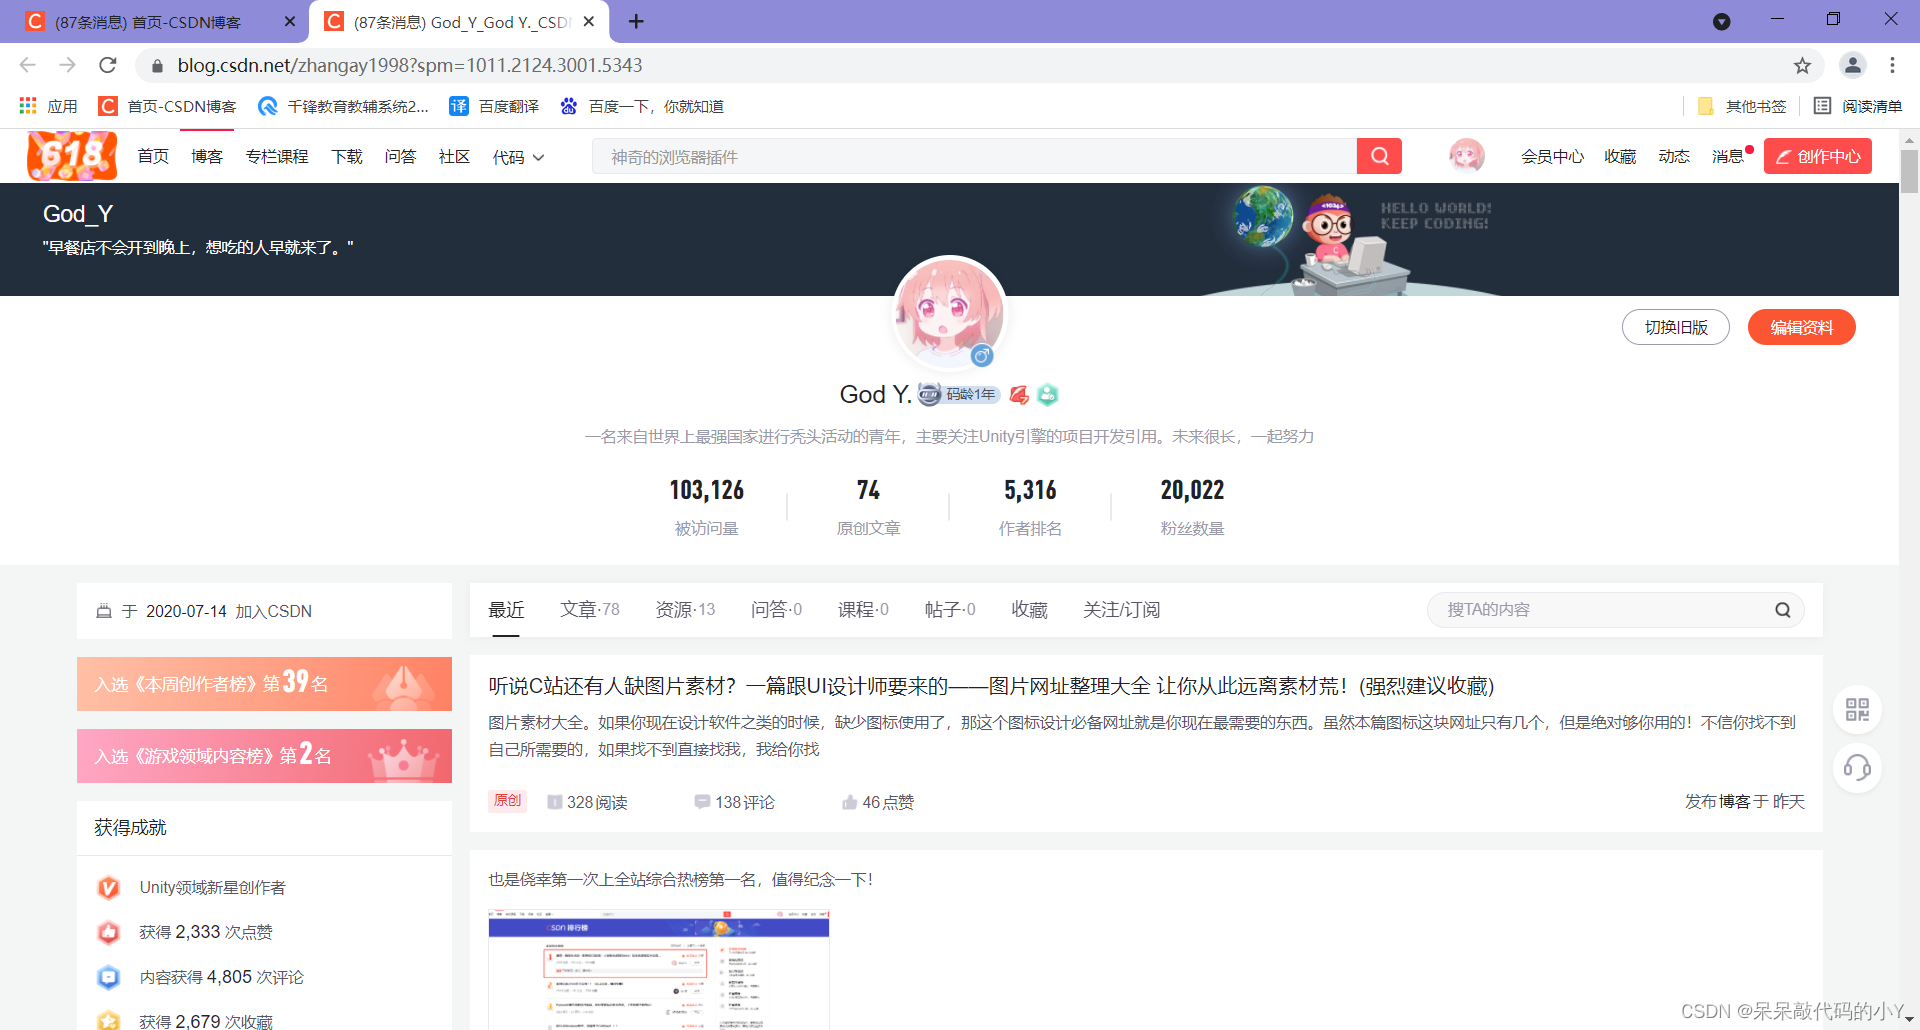The image size is (1920, 1030).
Task: Click the browser back arrow
Action: coord(27,65)
